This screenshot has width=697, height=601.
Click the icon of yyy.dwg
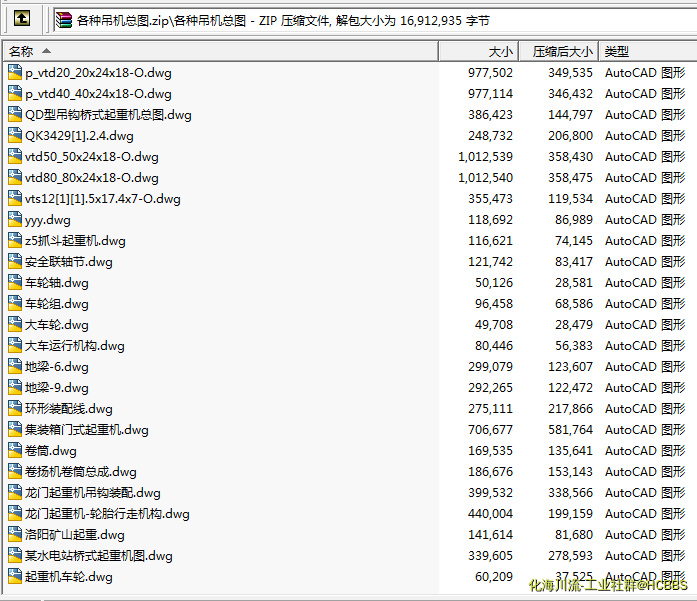tap(15, 220)
